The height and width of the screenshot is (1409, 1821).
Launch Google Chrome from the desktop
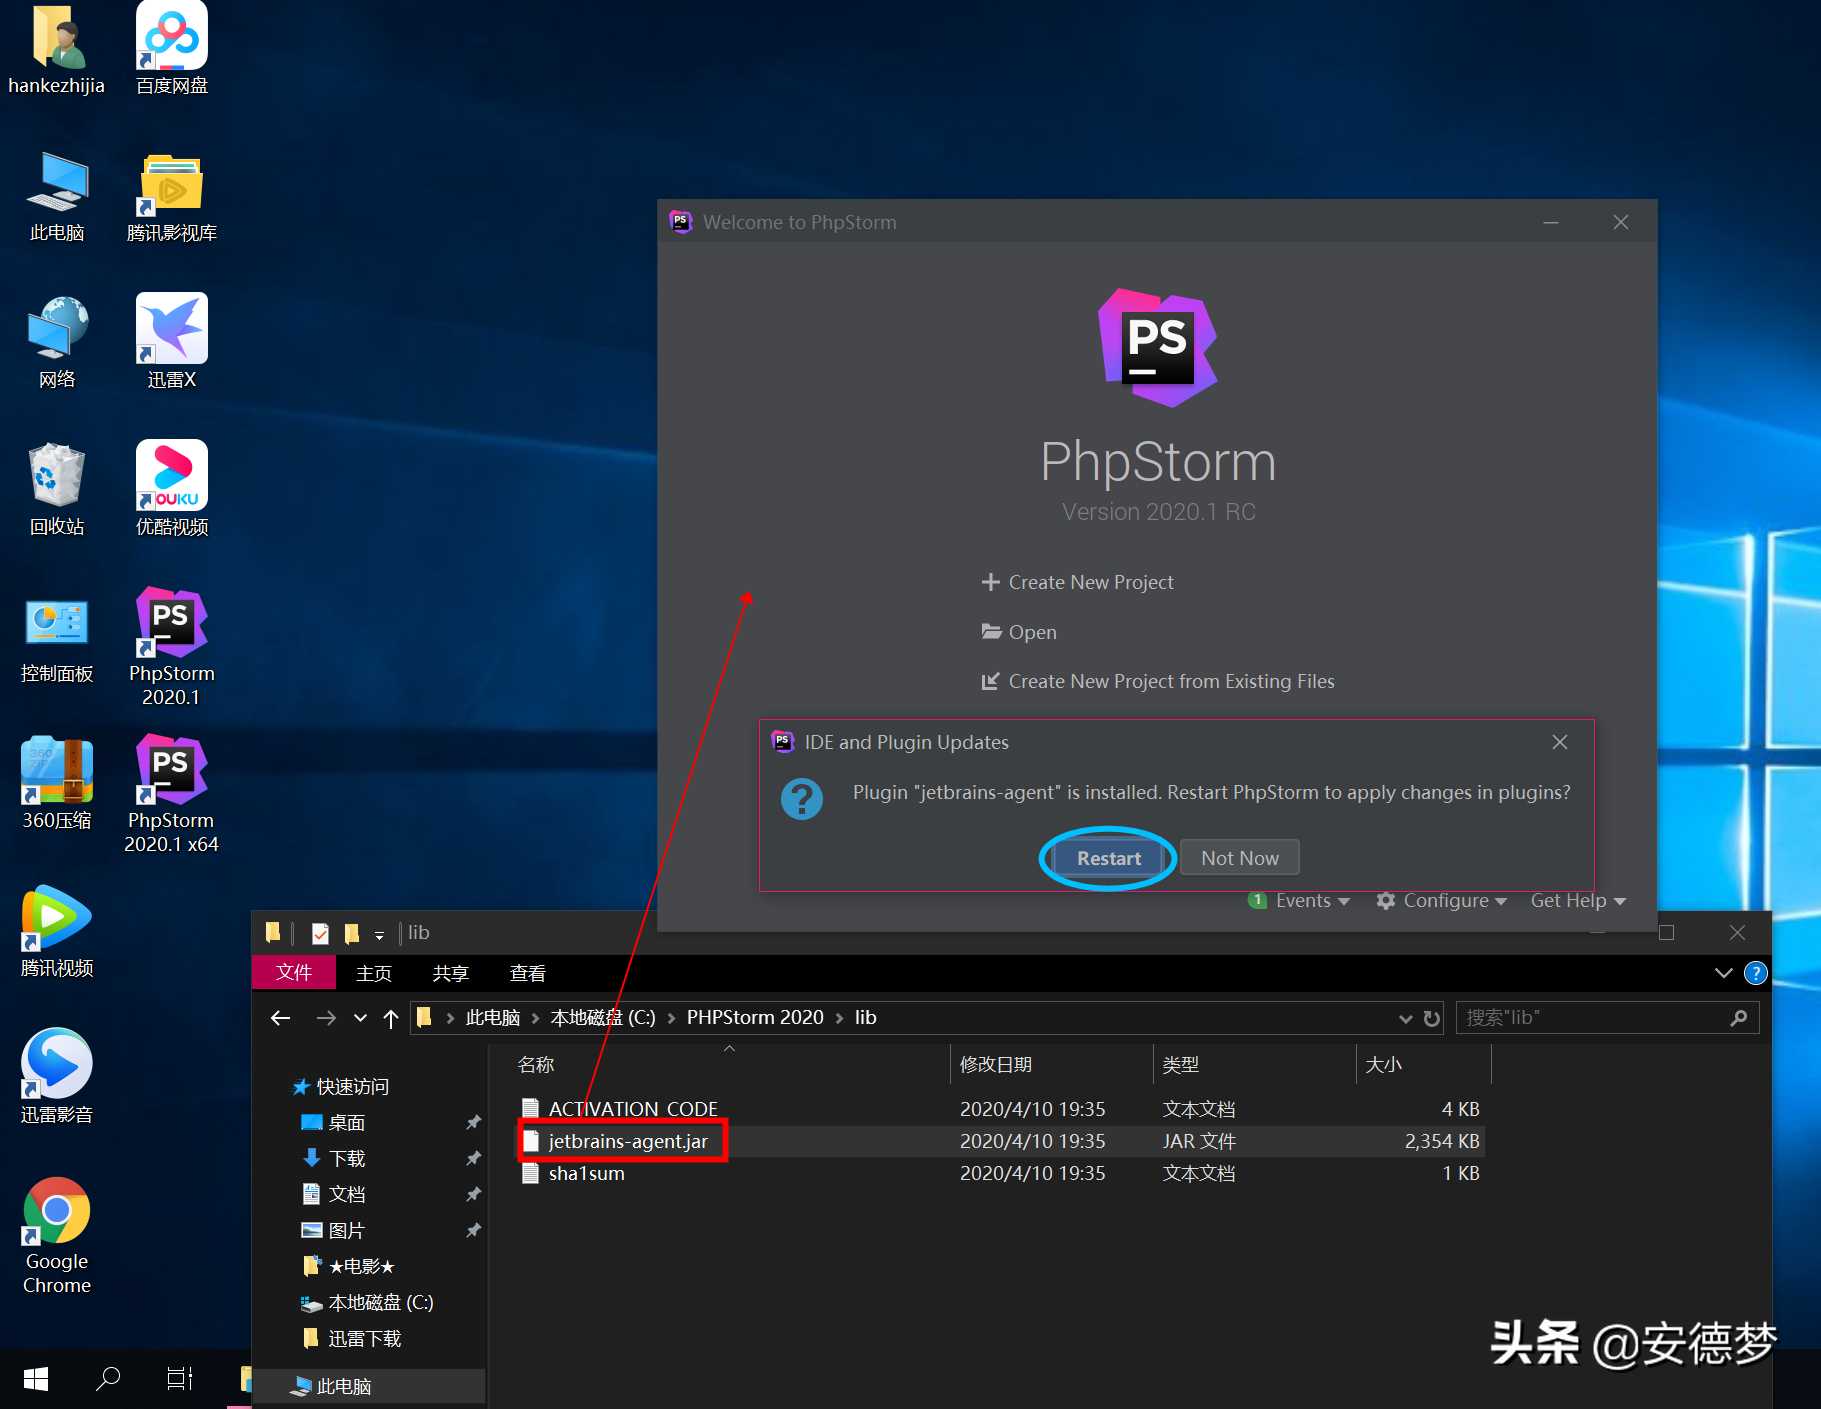click(57, 1236)
